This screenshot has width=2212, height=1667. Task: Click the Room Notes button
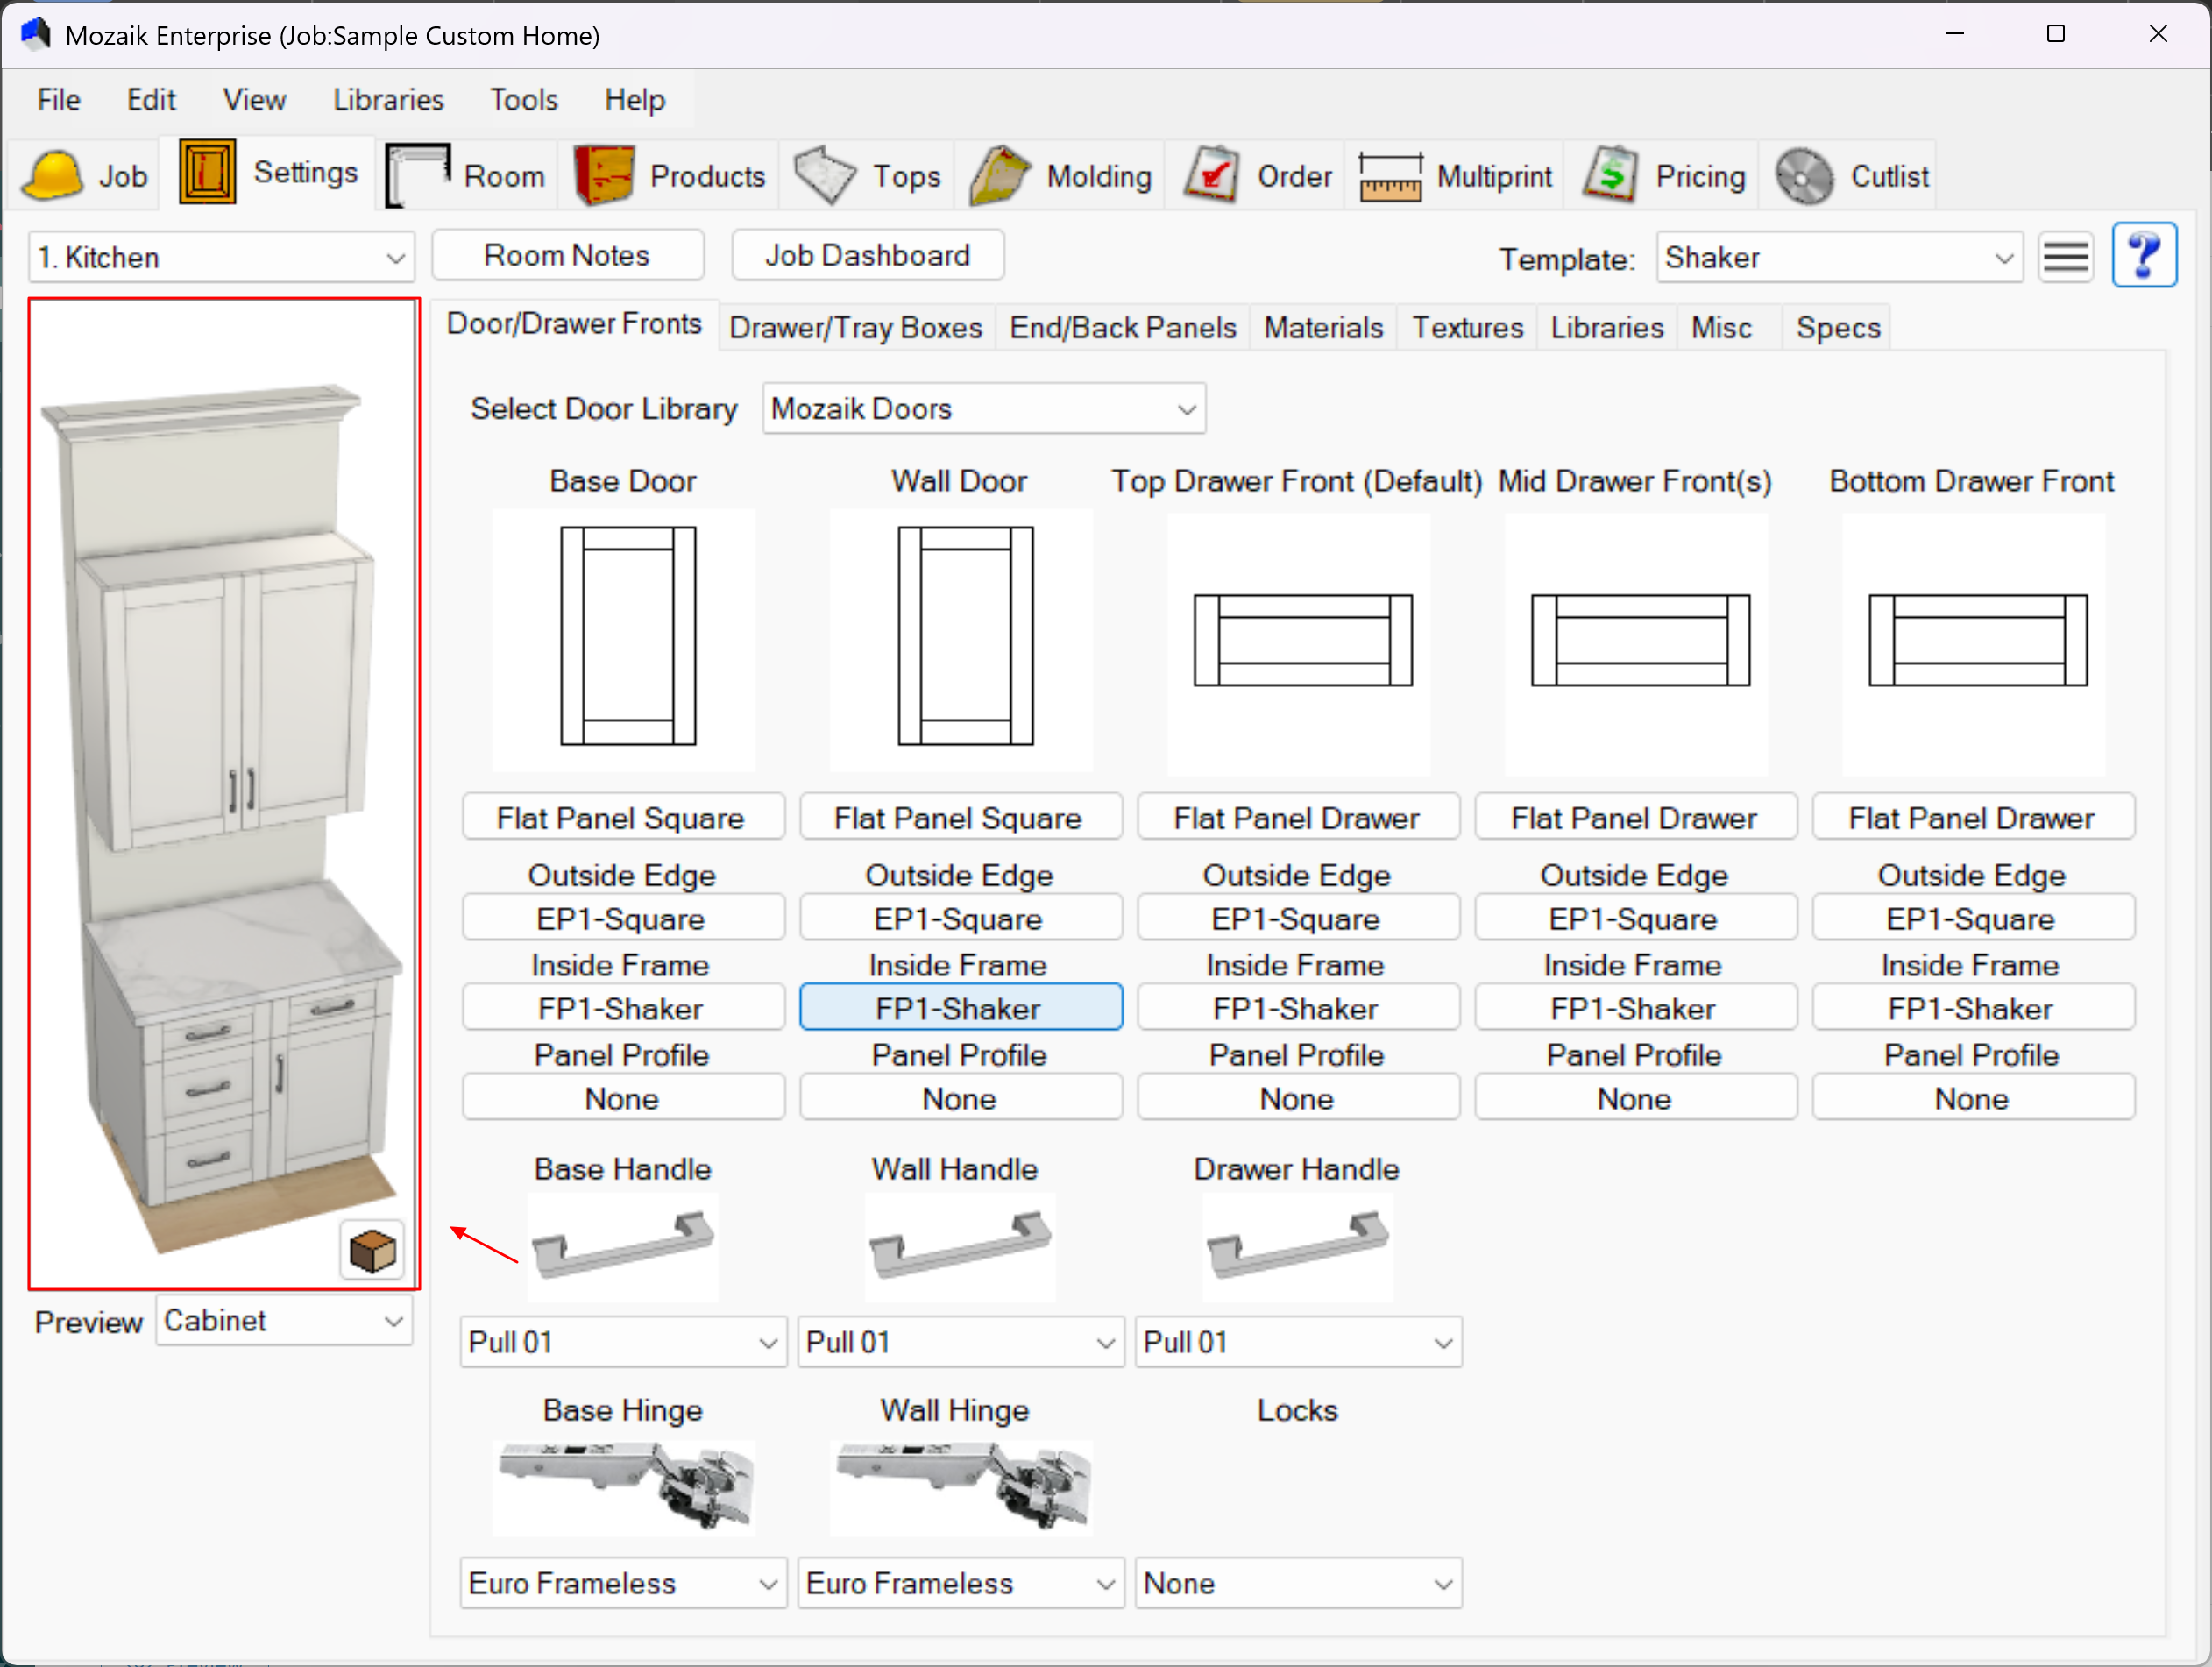(x=567, y=256)
